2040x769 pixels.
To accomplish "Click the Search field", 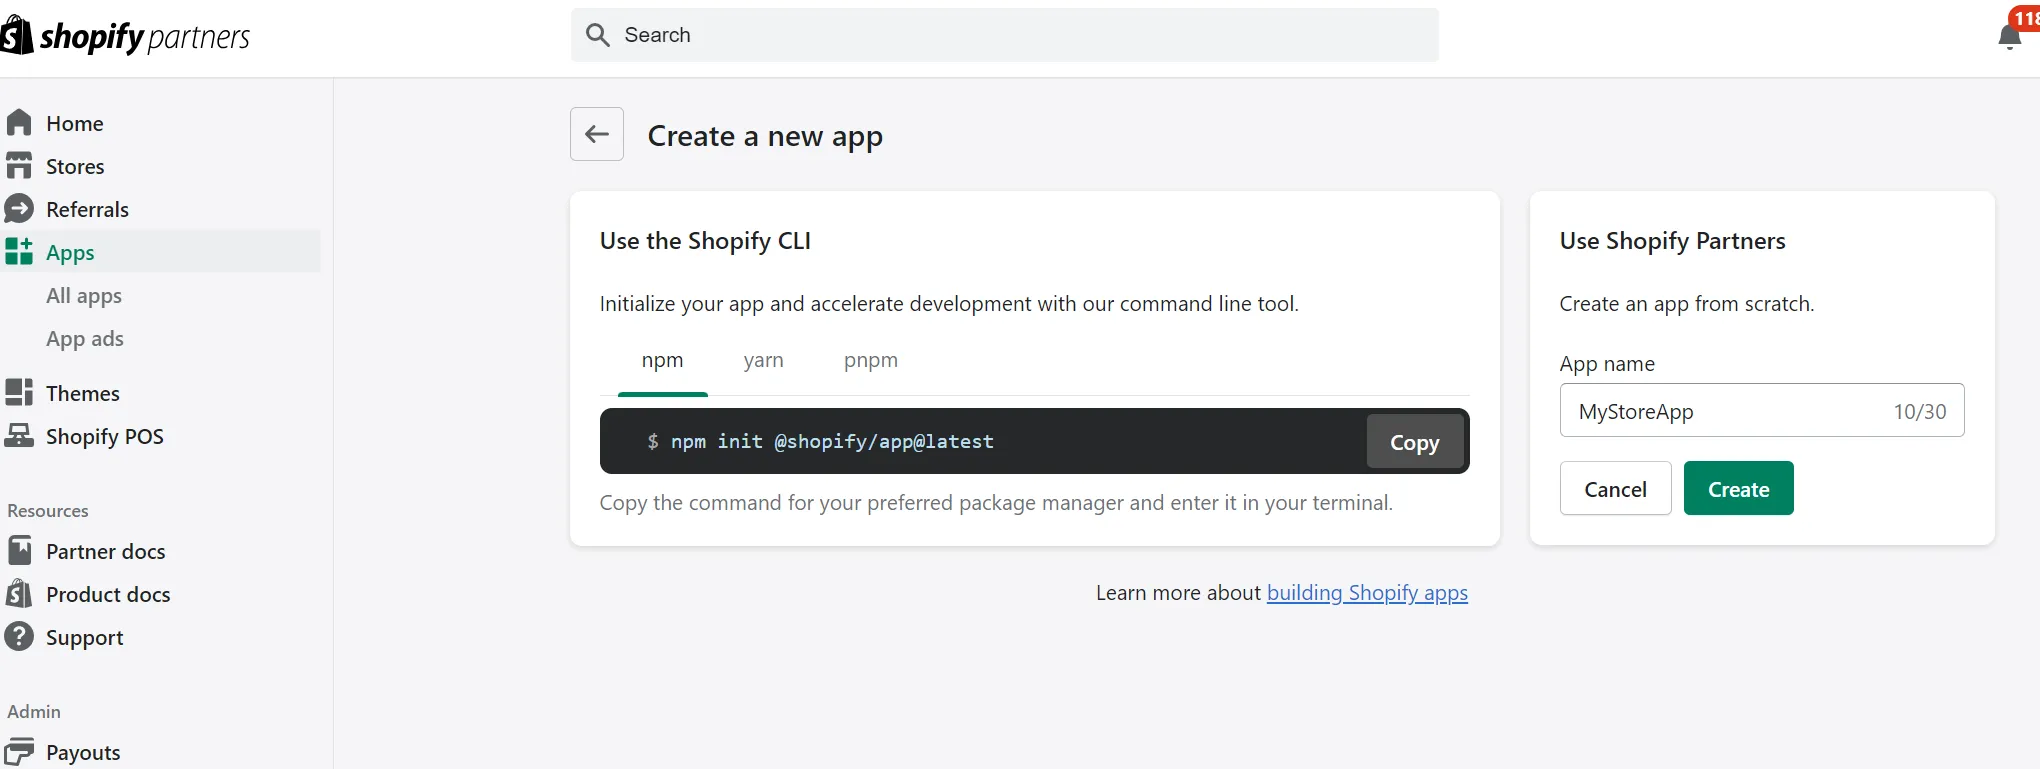I will [x=1005, y=35].
